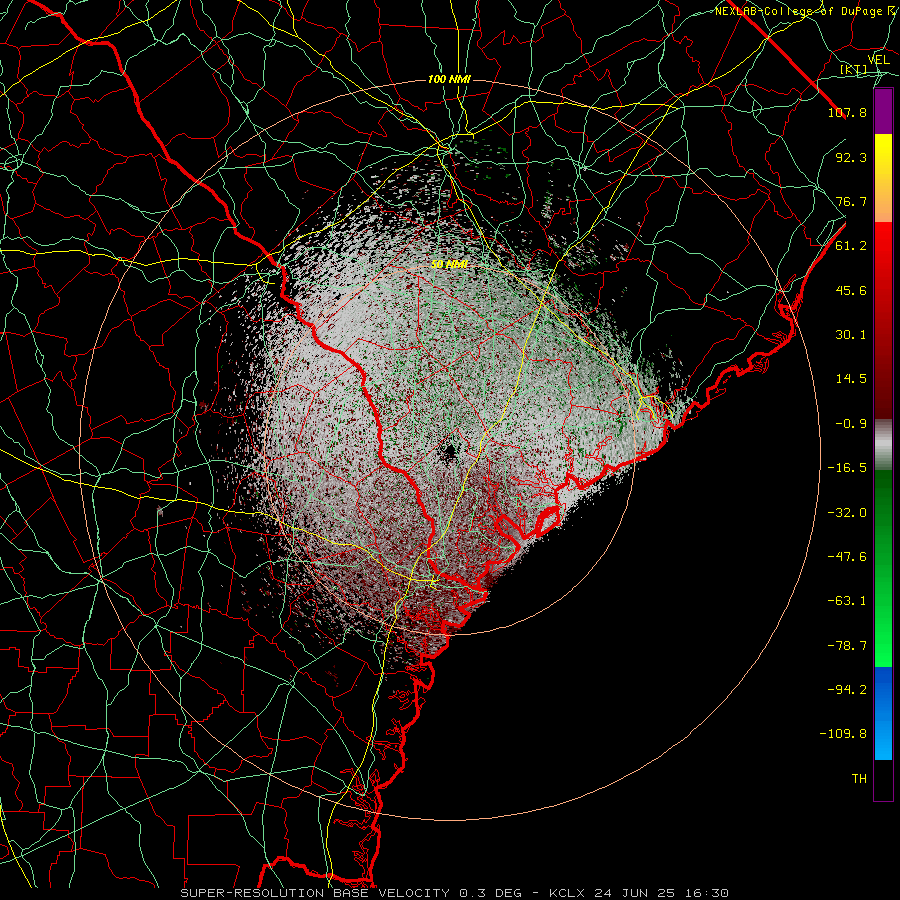
Task: Click the 30.1 velocity scale value
Action: point(851,335)
